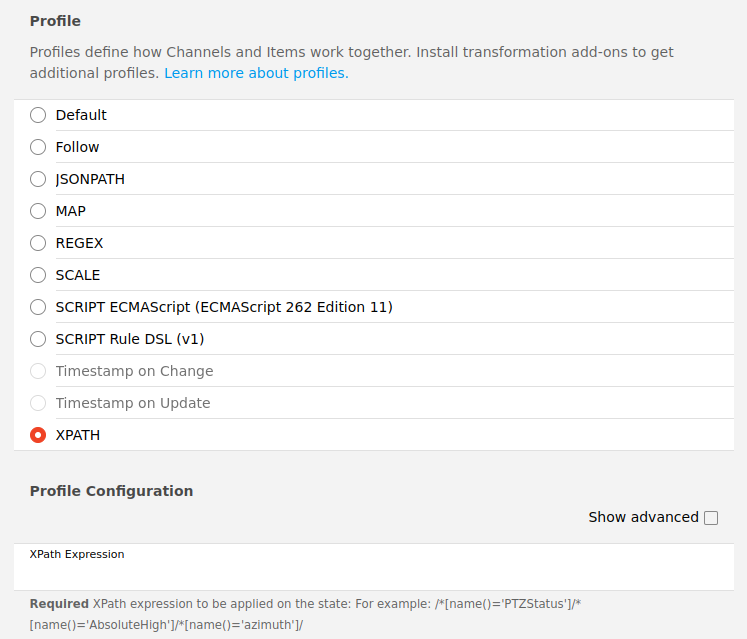This screenshot has height=639, width=747.
Task: Choose the SCALE profile option
Action: [38, 275]
